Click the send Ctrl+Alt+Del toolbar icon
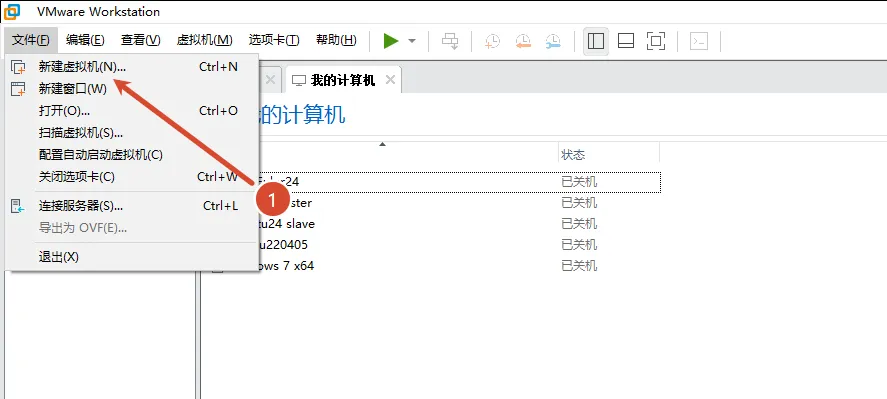Image resolution: width=887 pixels, height=399 pixels. [x=450, y=41]
